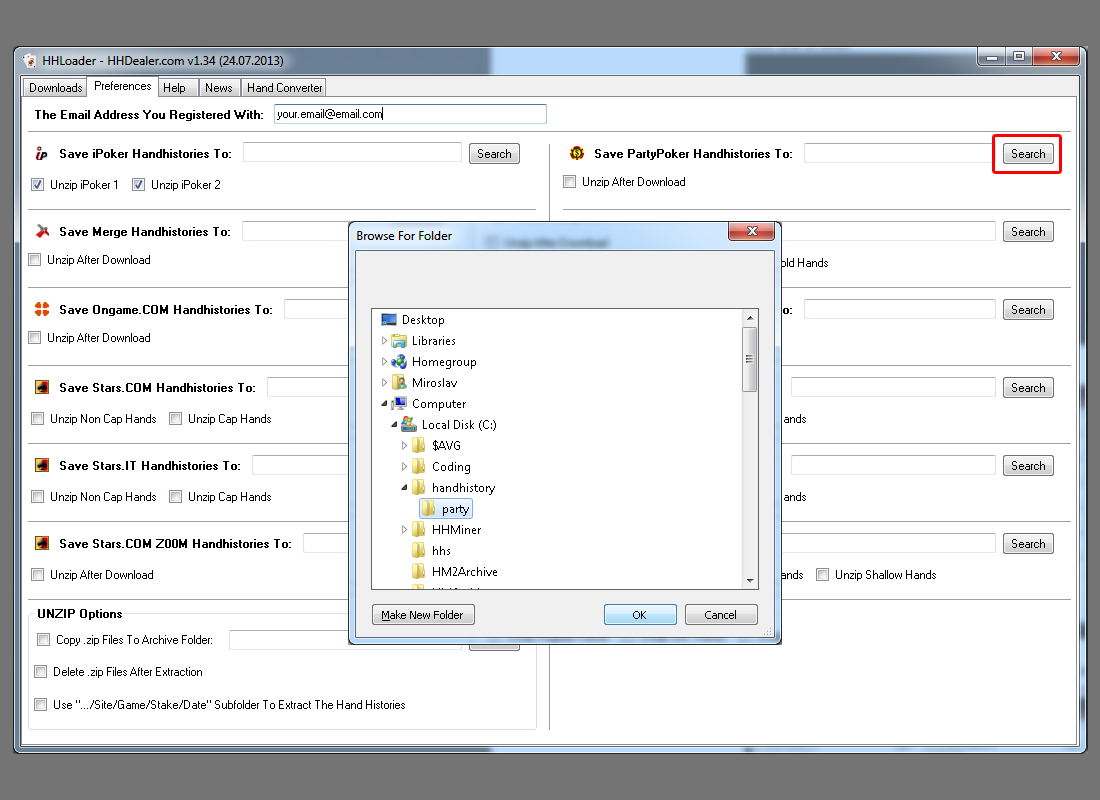Select the Libraries icon in tree
This screenshot has height=800, width=1100.
pyautogui.click(x=399, y=341)
